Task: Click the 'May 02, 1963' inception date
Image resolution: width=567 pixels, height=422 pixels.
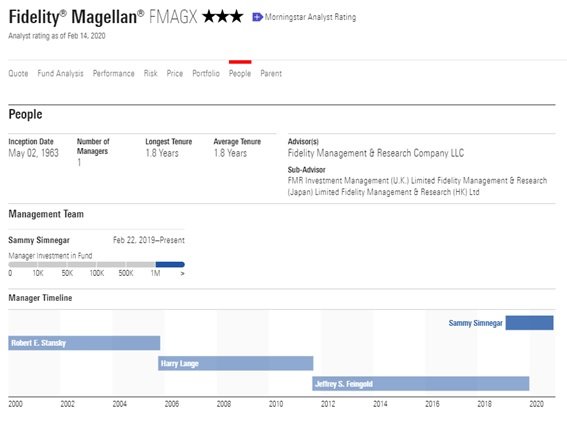Action: 33,153
